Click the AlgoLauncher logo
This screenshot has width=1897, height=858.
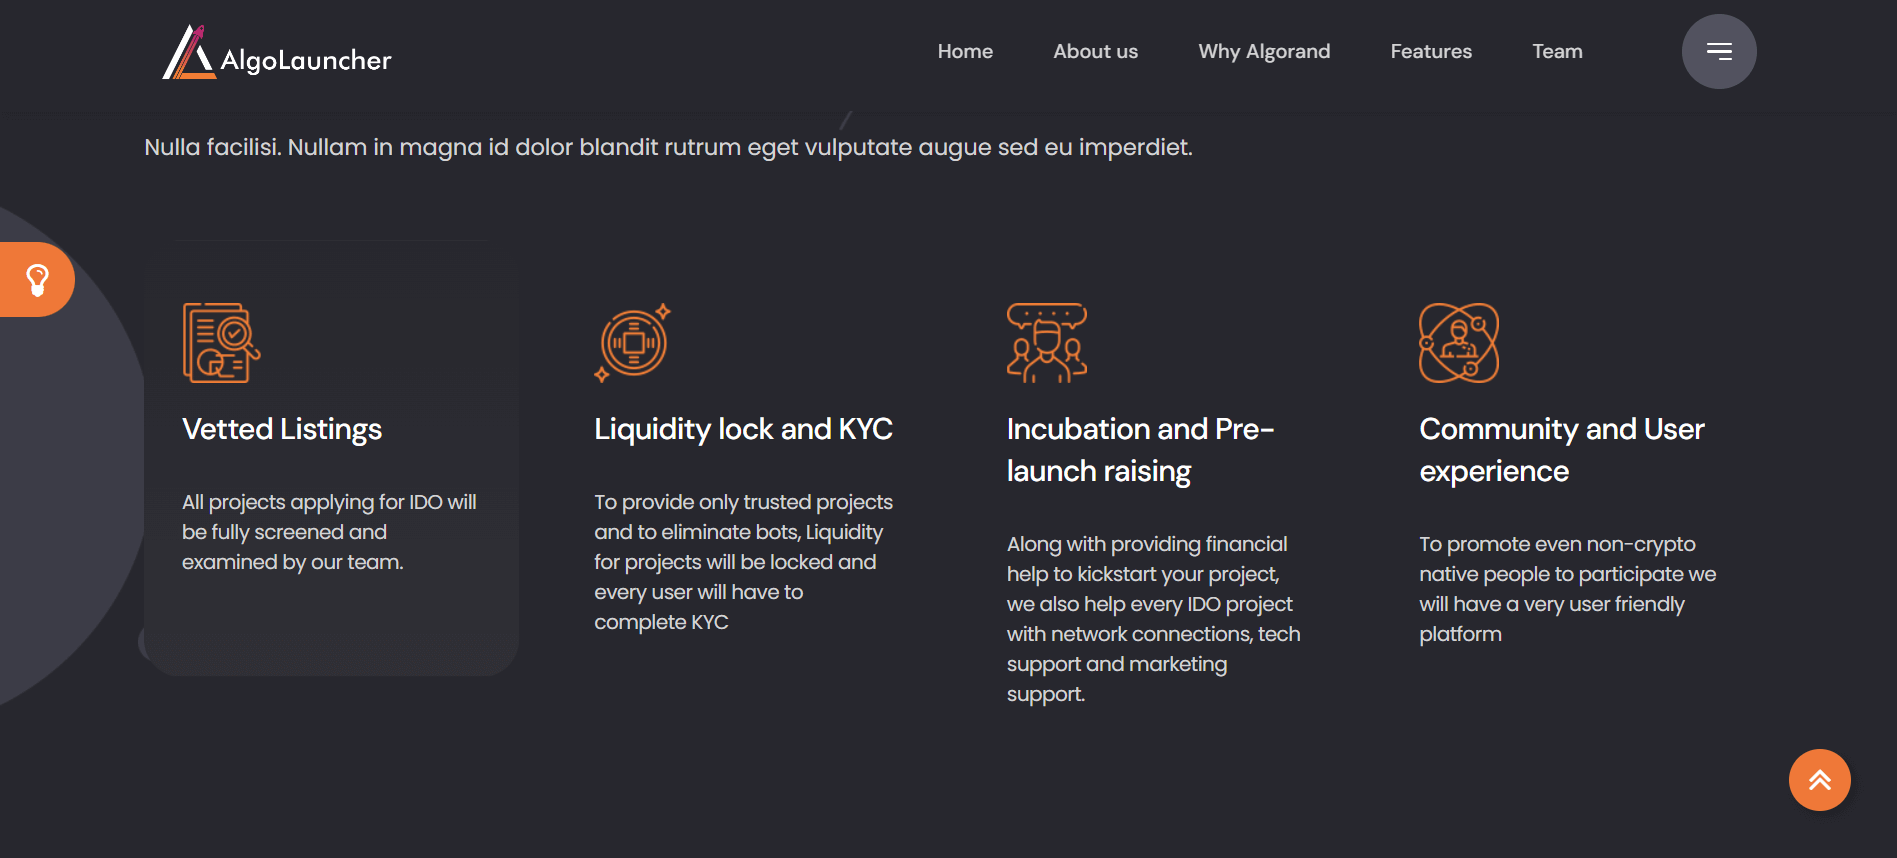click(x=277, y=53)
